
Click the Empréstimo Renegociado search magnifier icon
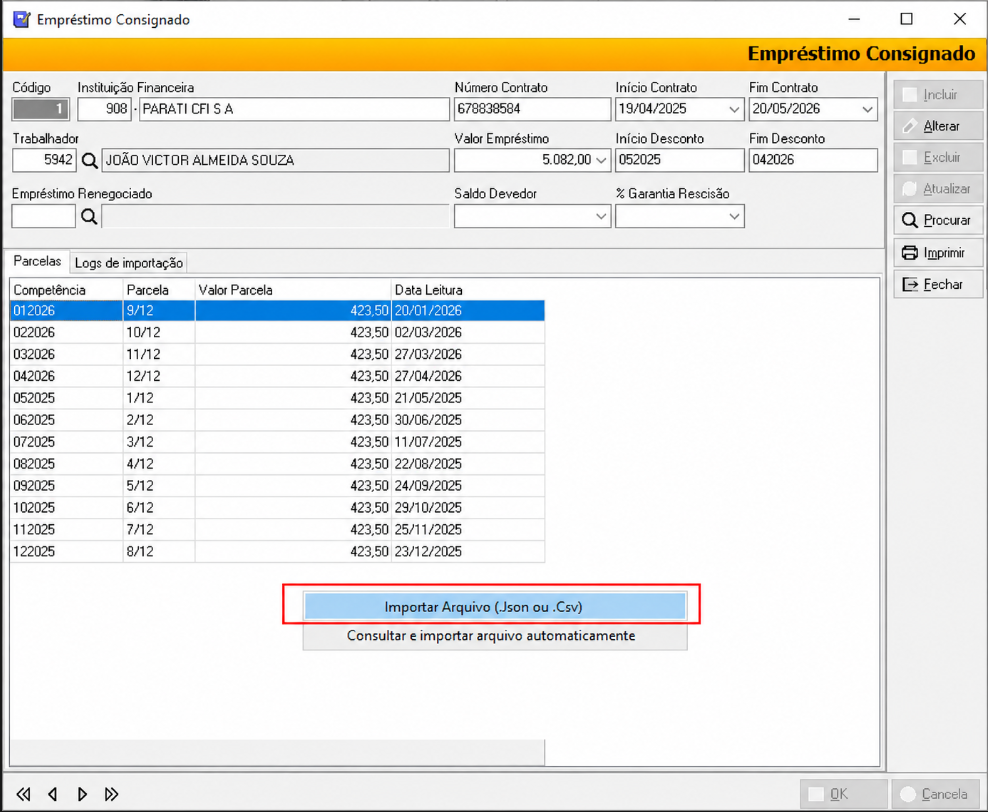click(89, 217)
